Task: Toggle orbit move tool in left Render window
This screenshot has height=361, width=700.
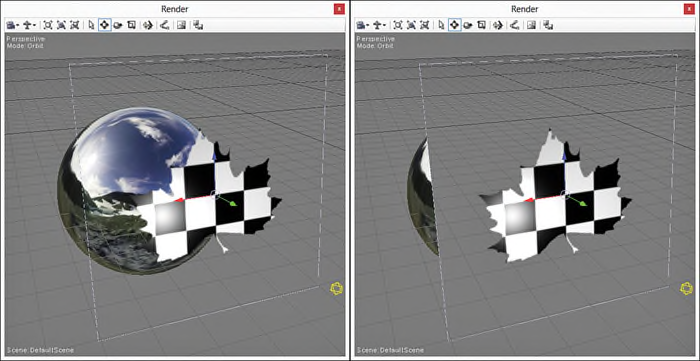Action: click(104, 25)
